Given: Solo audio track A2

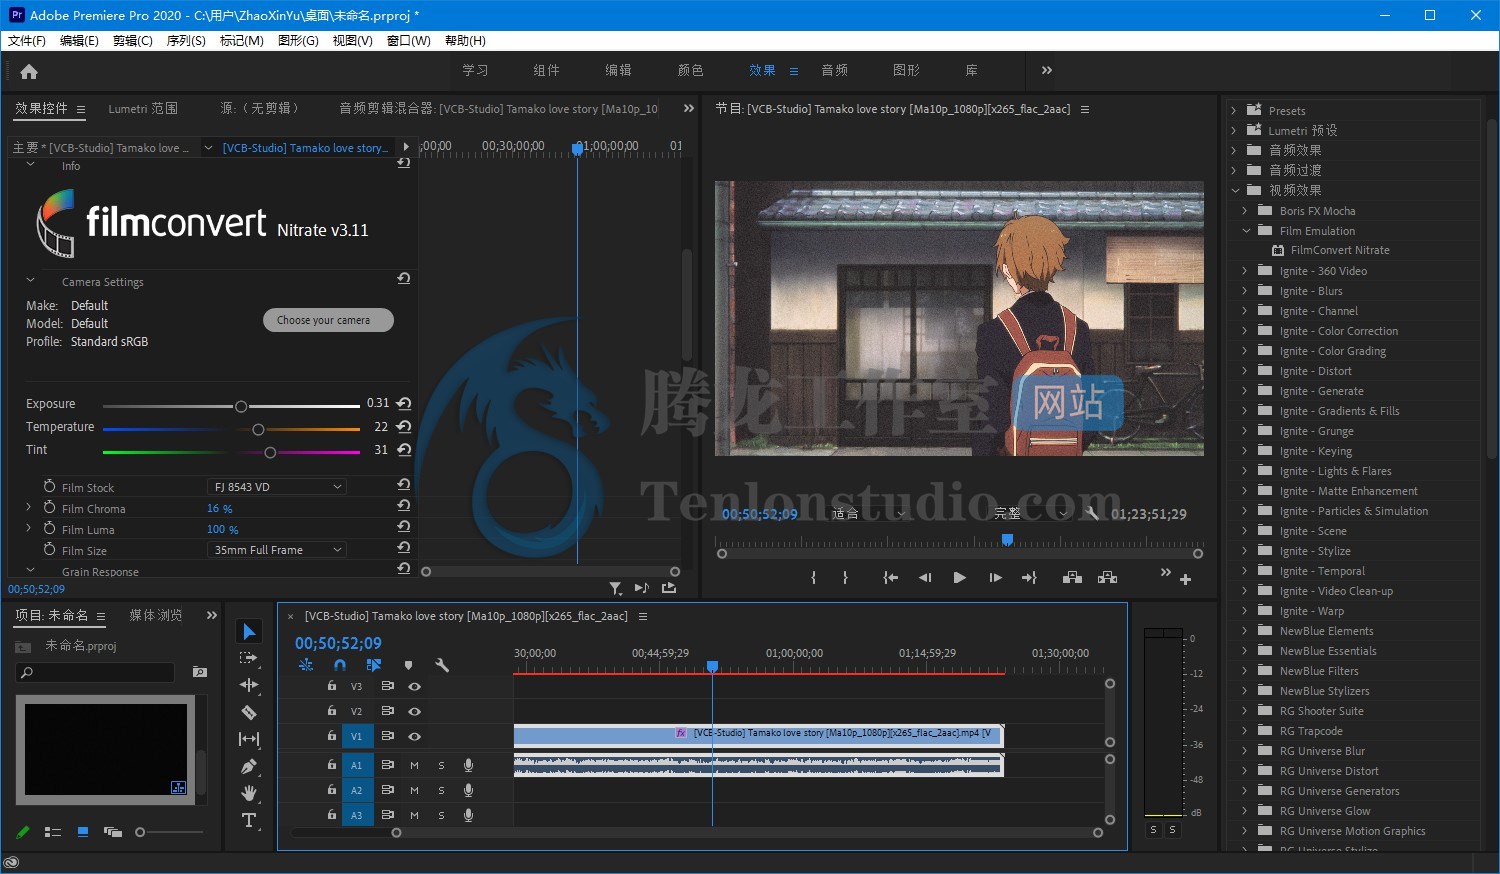Looking at the screenshot, I should 441,790.
